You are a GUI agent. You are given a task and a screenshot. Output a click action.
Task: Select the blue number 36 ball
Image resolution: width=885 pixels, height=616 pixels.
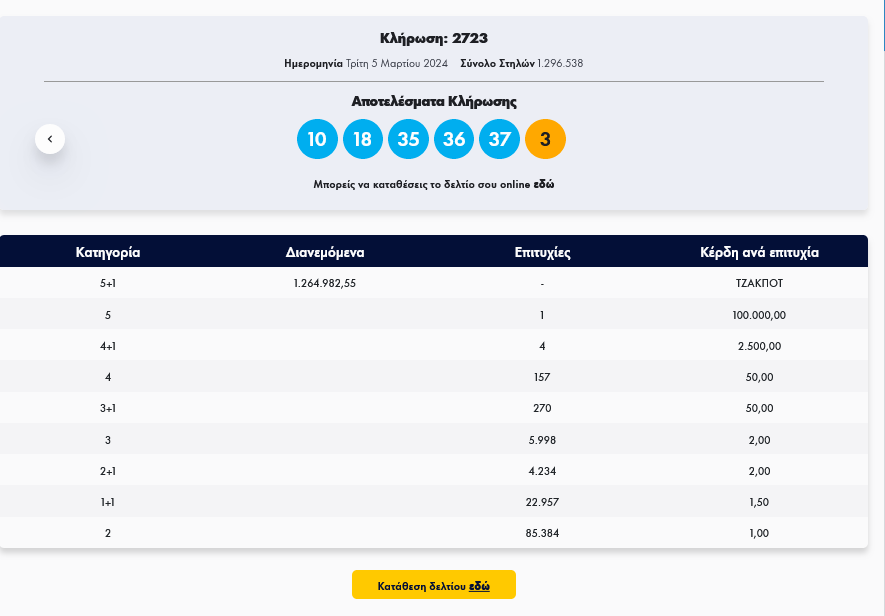pyautogui.click(x=454, y=139)
